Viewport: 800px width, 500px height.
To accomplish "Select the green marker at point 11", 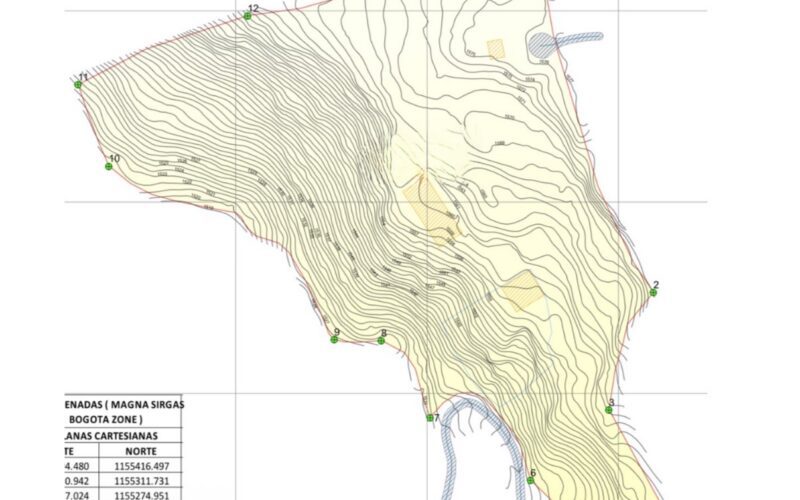I will 78,85.
